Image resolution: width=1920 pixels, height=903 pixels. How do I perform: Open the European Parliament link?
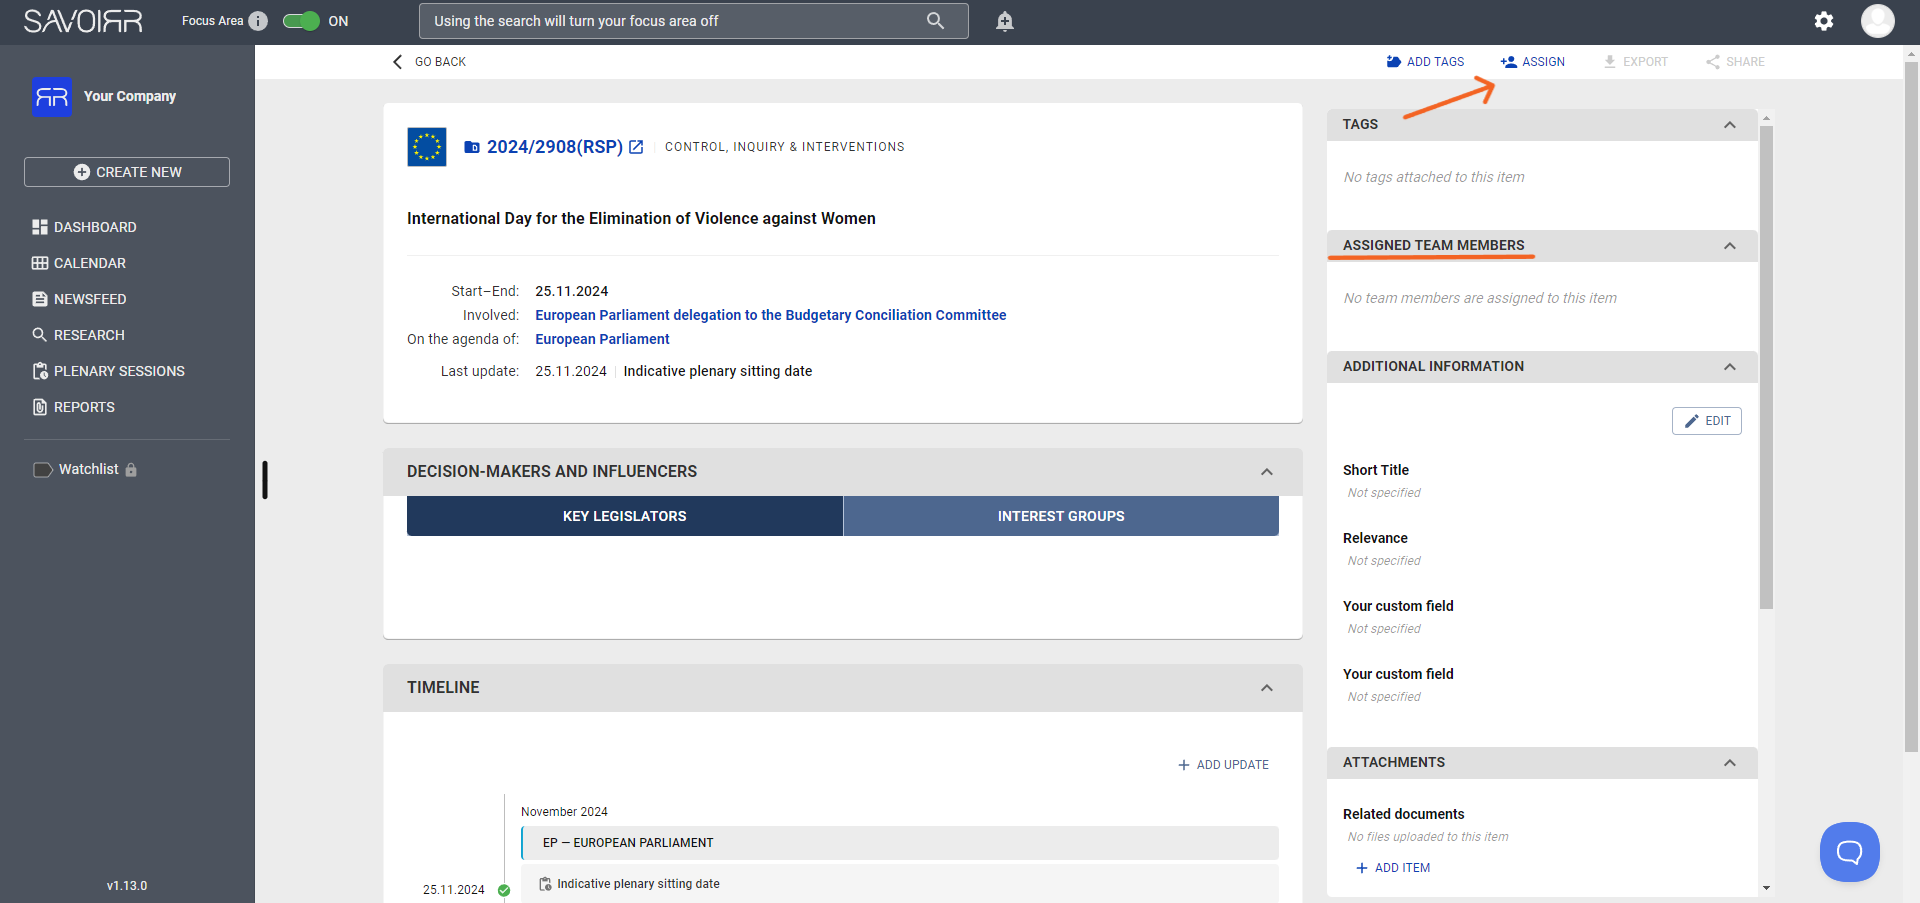pyautogui.click(x=602, y=339)
